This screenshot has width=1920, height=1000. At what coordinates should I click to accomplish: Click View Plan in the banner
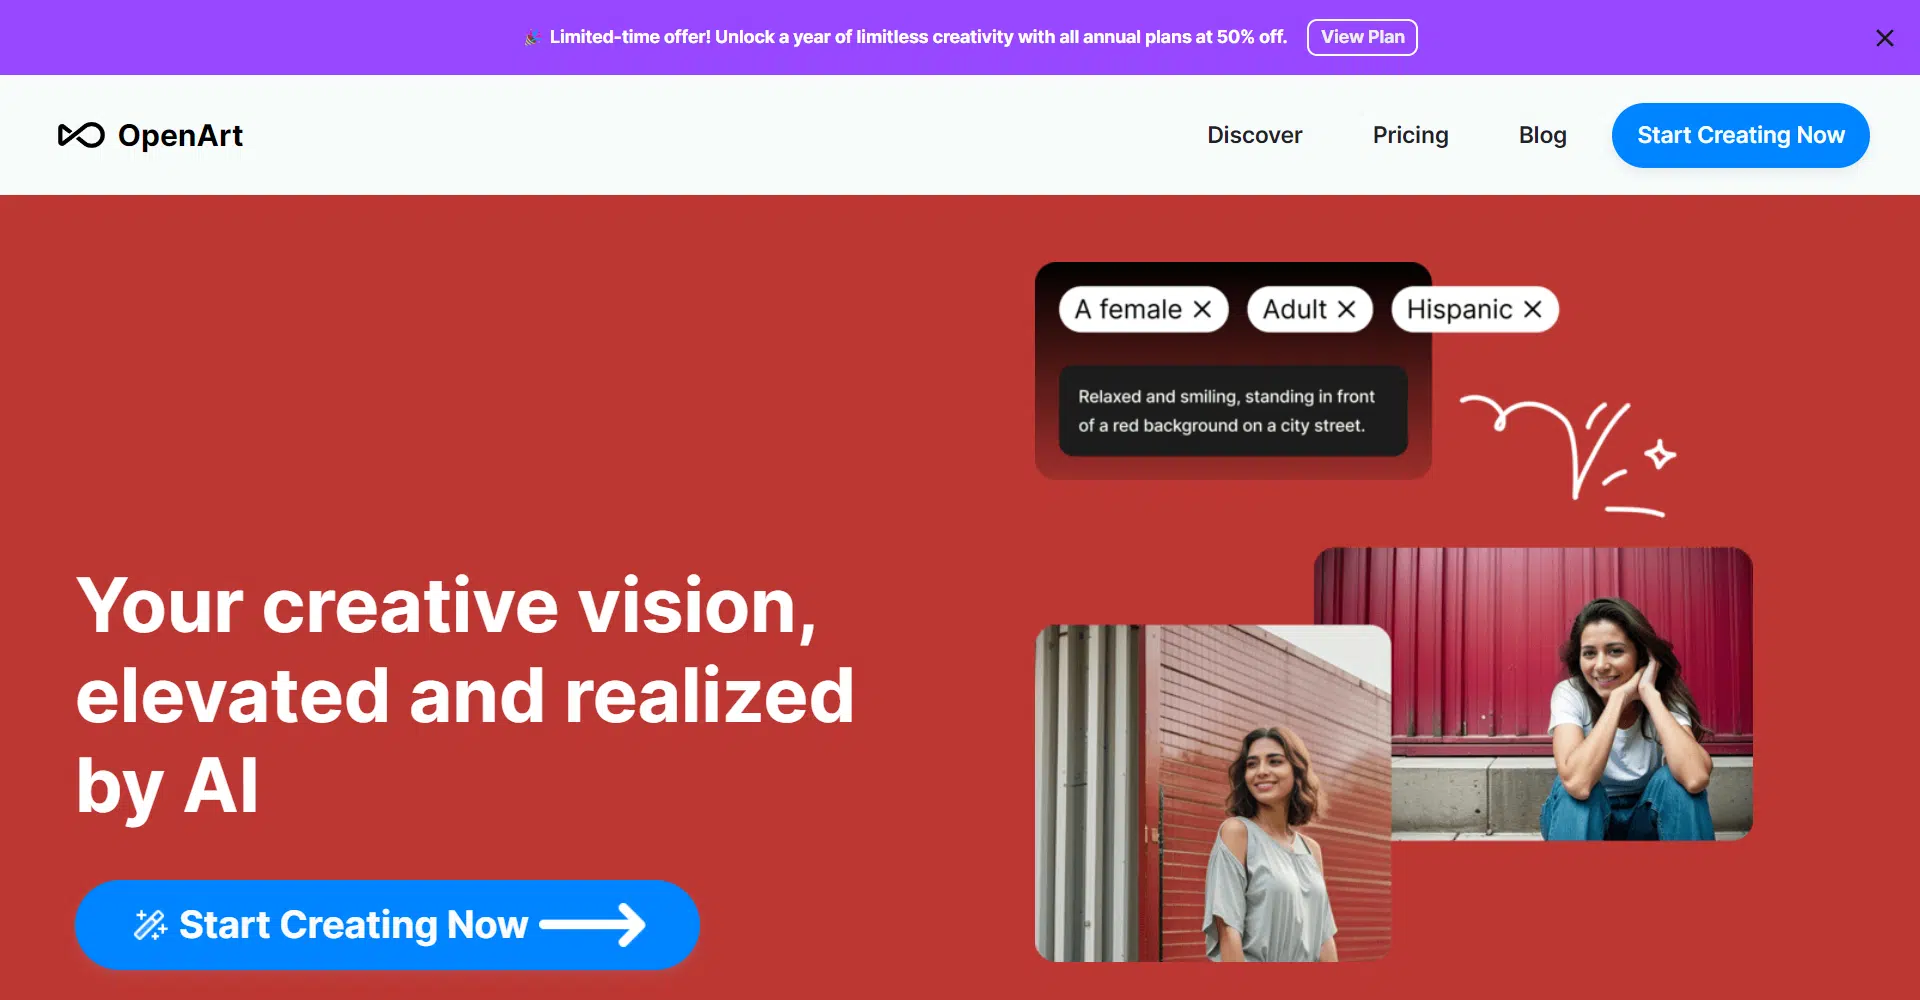pyautogui.click(x=1362, y=37)
